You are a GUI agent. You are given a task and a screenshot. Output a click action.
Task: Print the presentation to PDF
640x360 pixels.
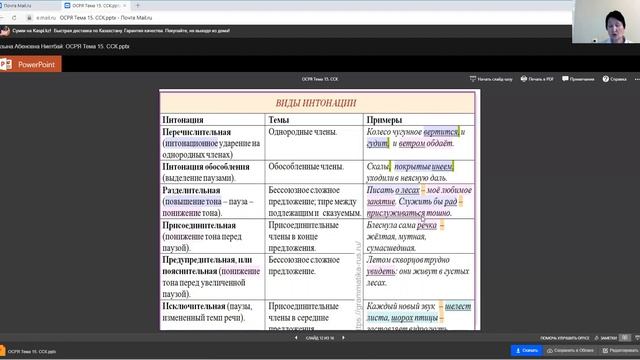pos(537,79)
